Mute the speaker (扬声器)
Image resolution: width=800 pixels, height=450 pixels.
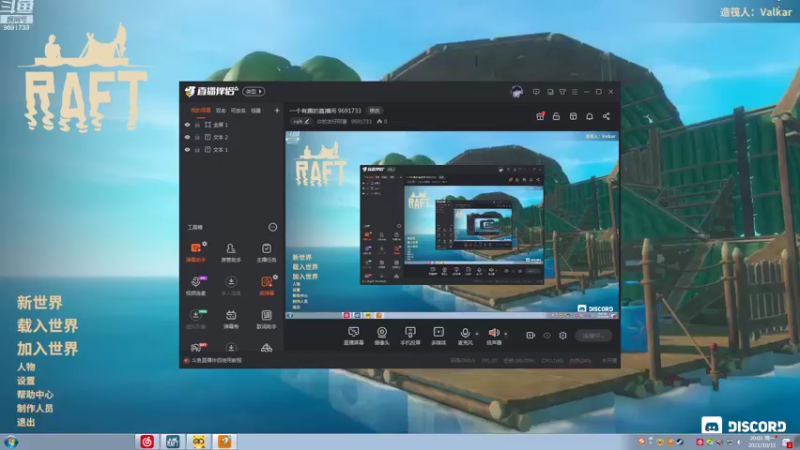493,336
